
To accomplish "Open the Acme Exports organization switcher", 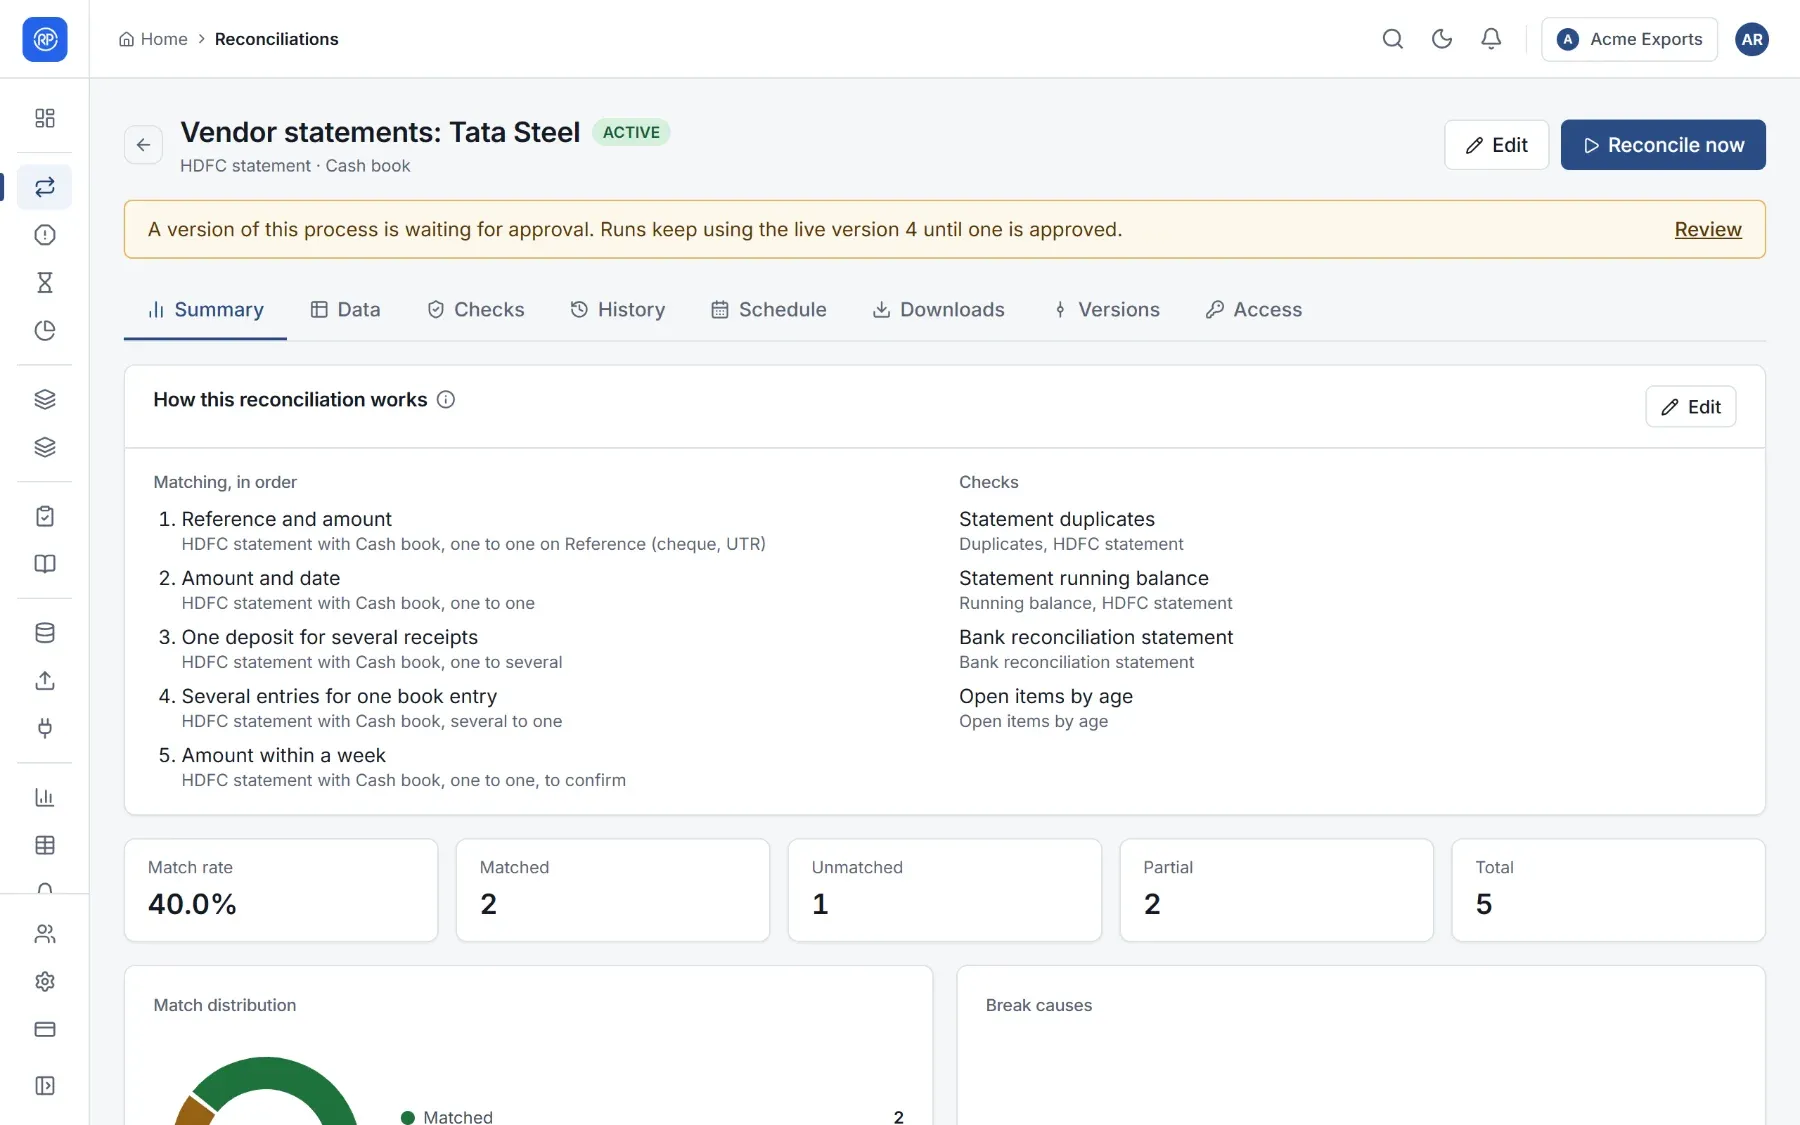I will pyautogui.click(x=1629, y=39).
